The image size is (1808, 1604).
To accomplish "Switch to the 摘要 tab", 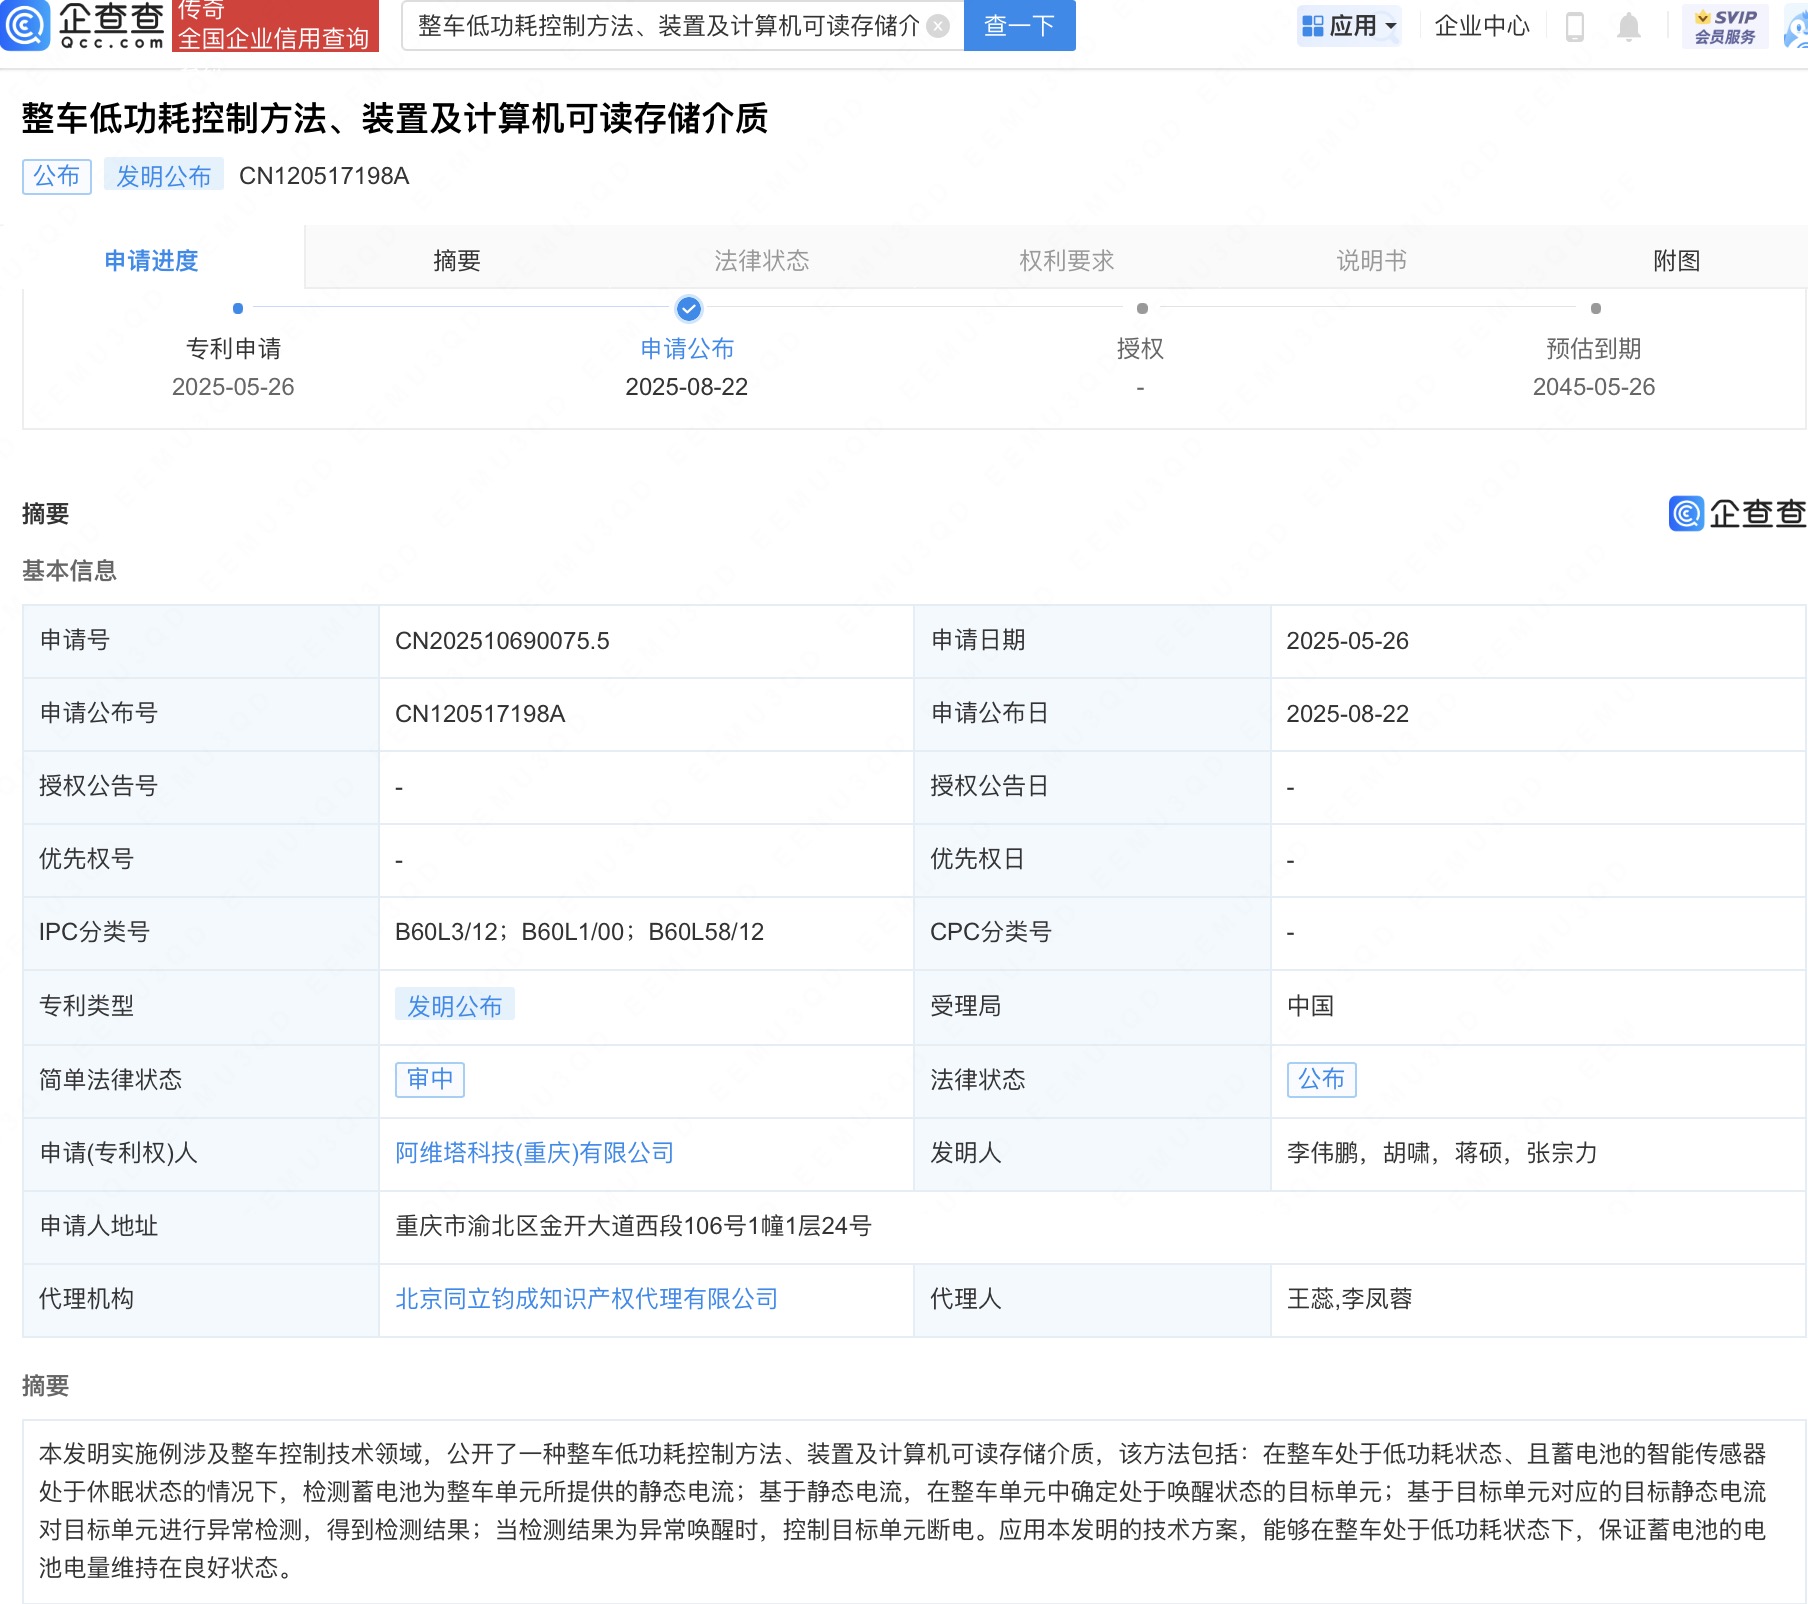I will pos(457,261).
